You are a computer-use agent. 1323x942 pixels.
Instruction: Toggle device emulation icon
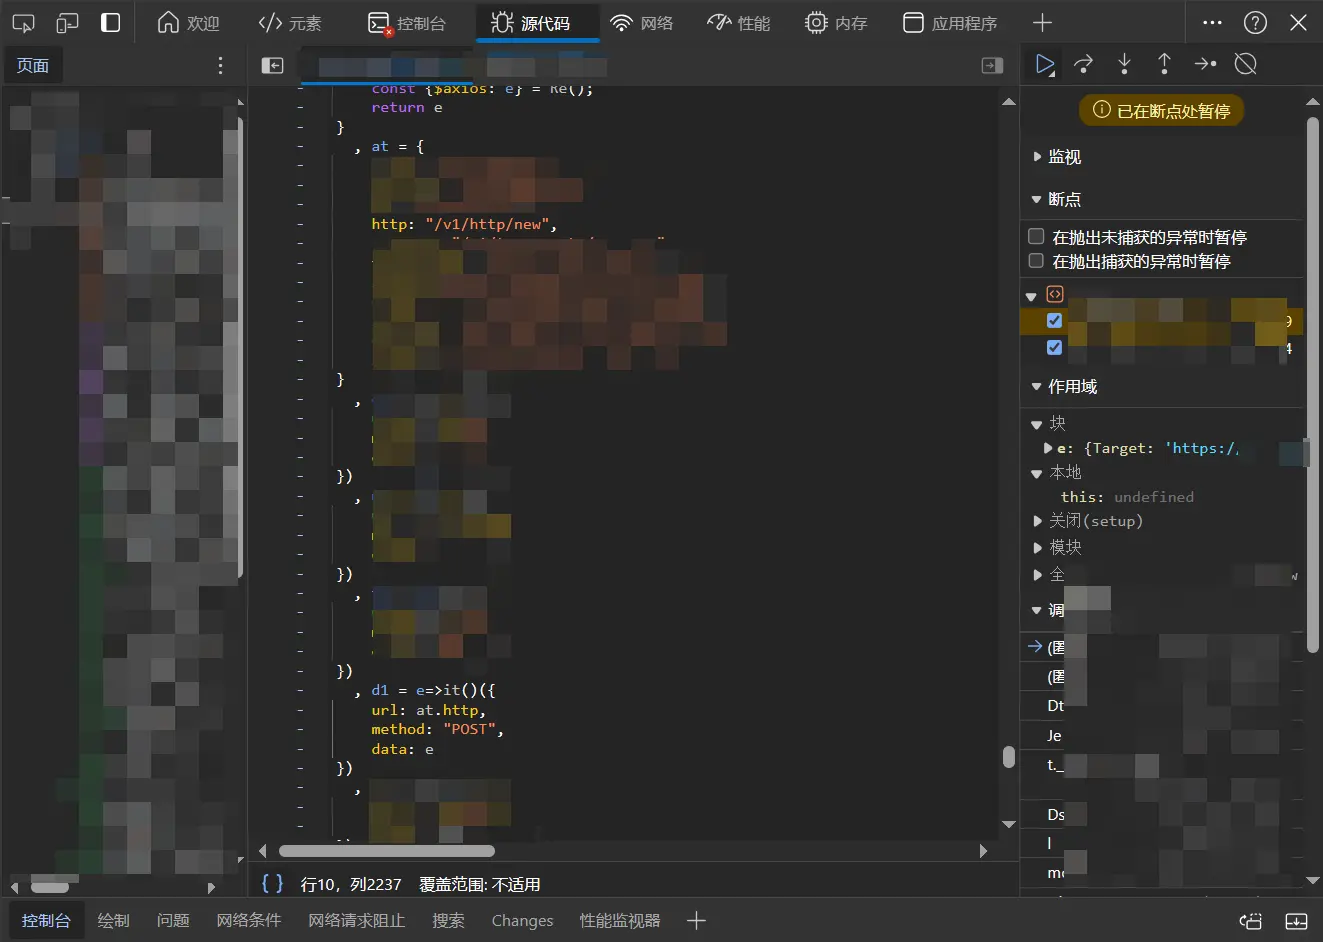coord(67,23)
